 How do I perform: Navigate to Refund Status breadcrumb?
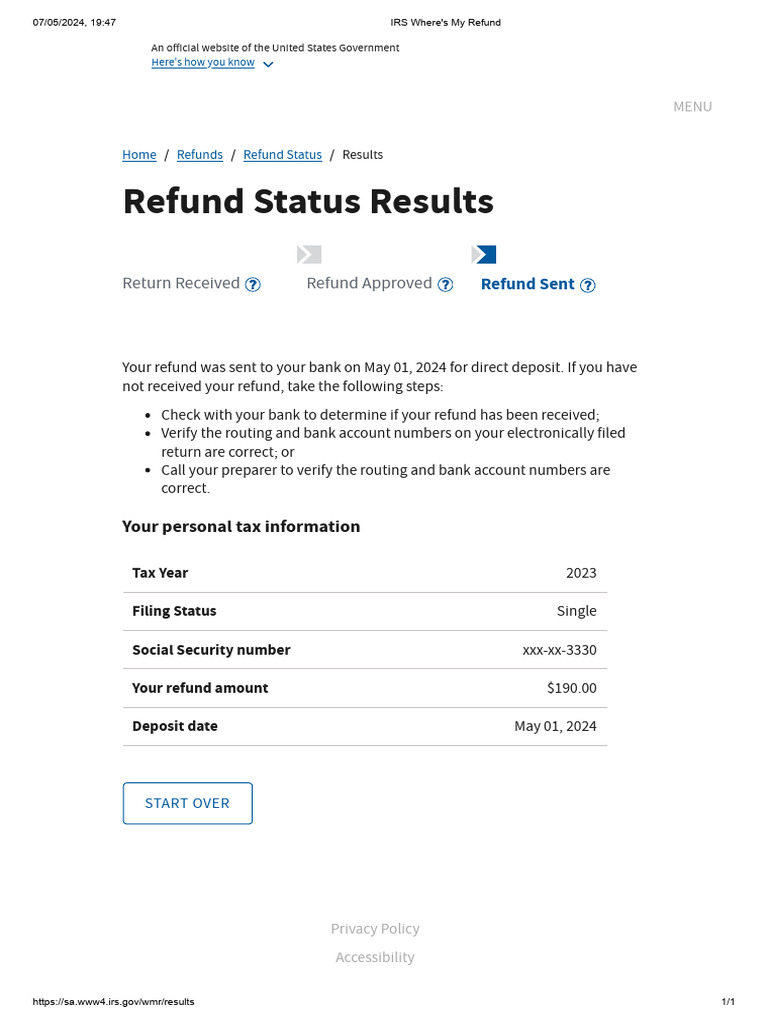(282, 155)
